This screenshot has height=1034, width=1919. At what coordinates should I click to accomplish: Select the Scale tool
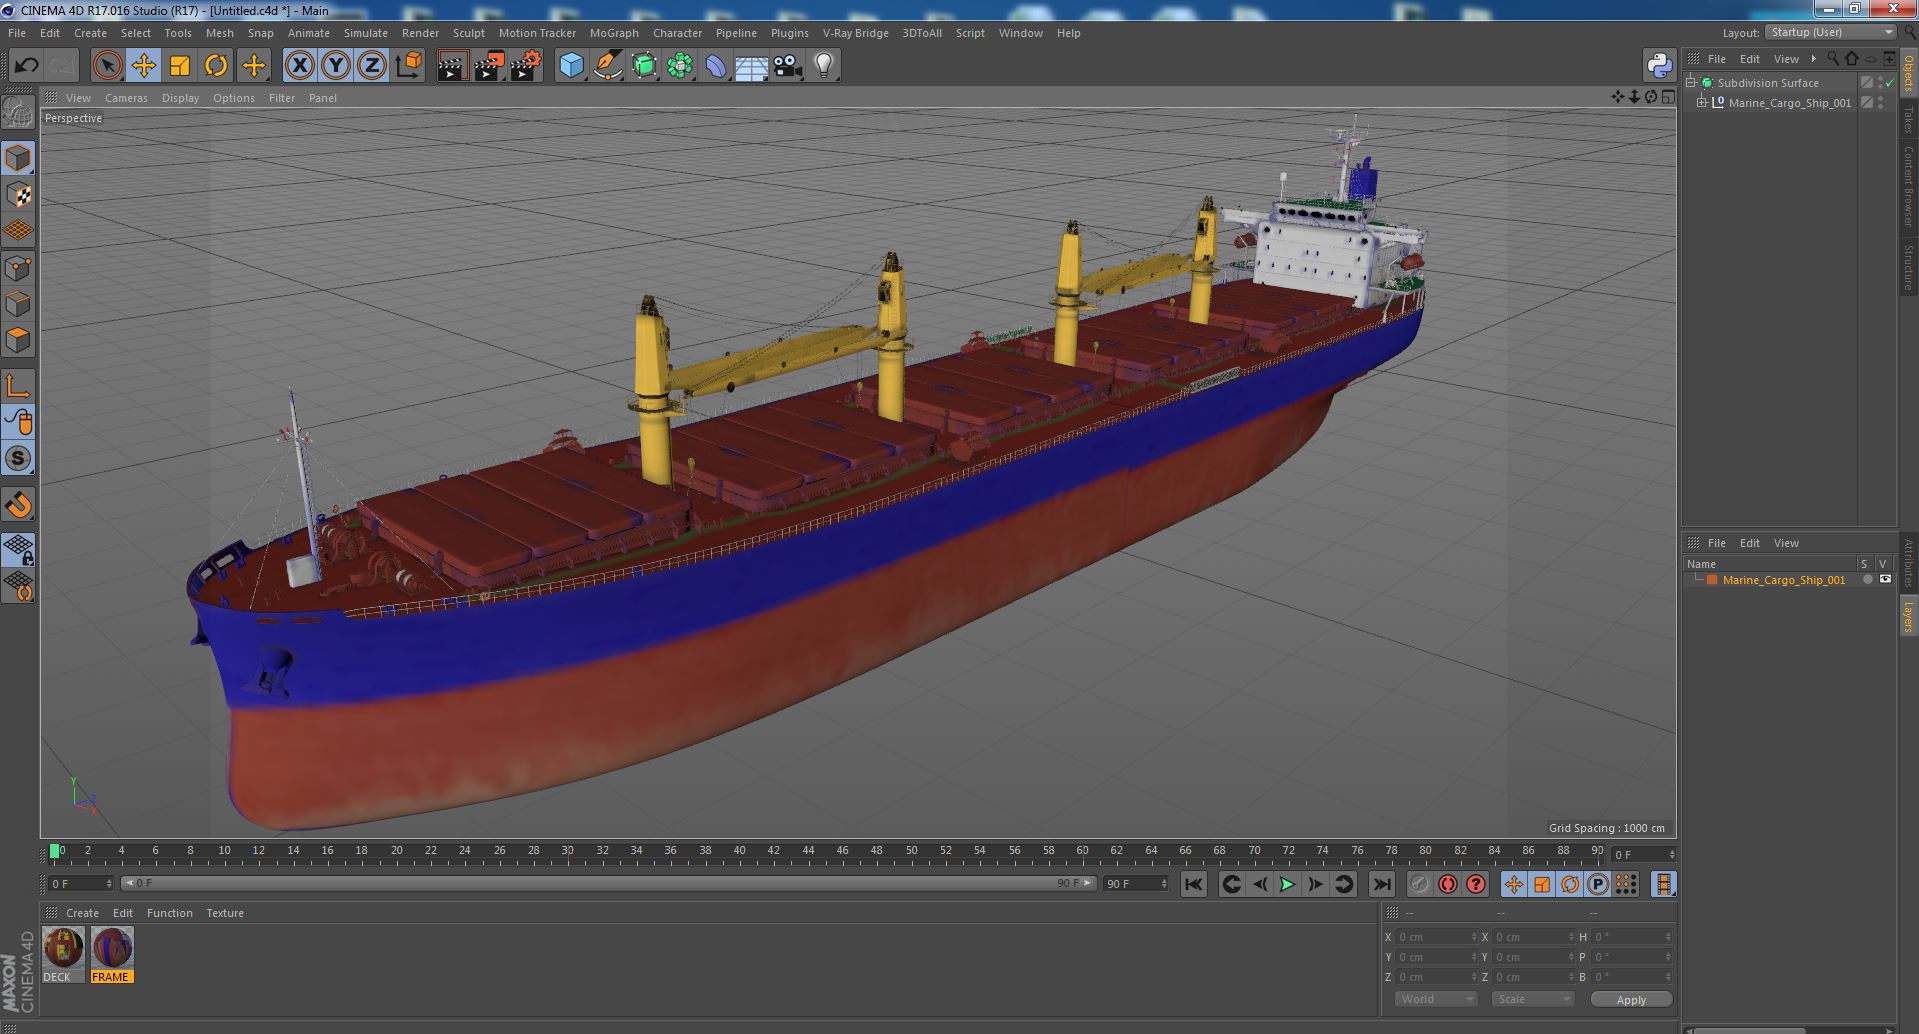click(180, 66)
